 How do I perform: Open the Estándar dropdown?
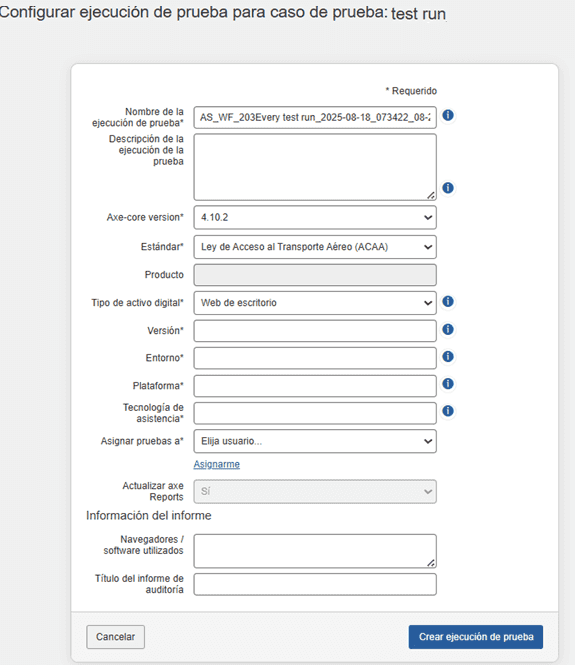tap(315, 247)
